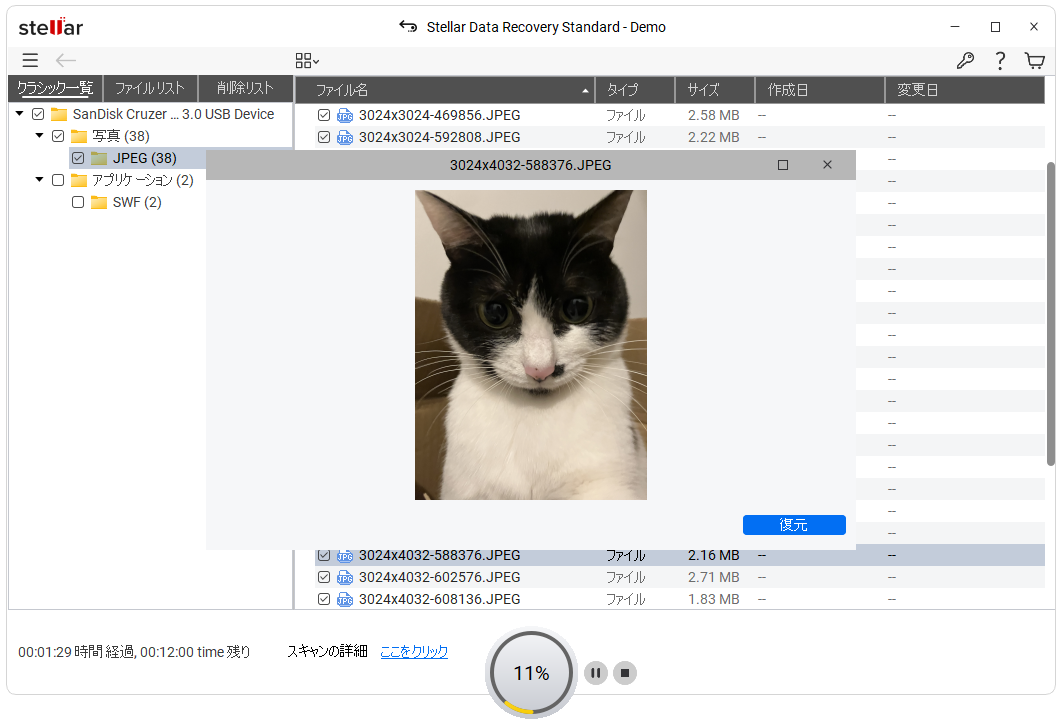
Task: Uncheck the JPEG (38) folder checkbox
Action: [x=78, y=158]
